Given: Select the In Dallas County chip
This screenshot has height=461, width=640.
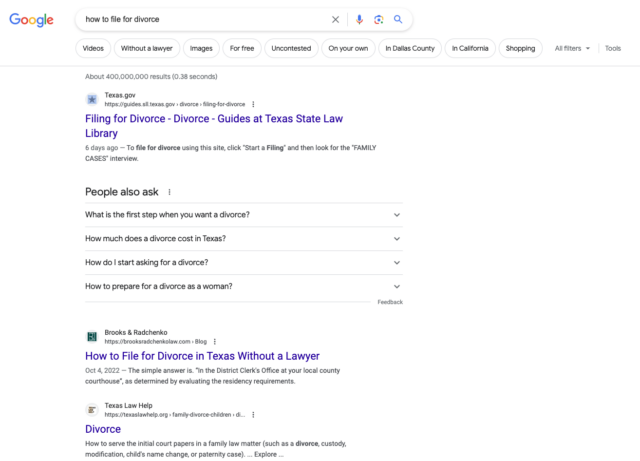Looking at the screenshot, I should pyautogui.click(x=410, y=48).
